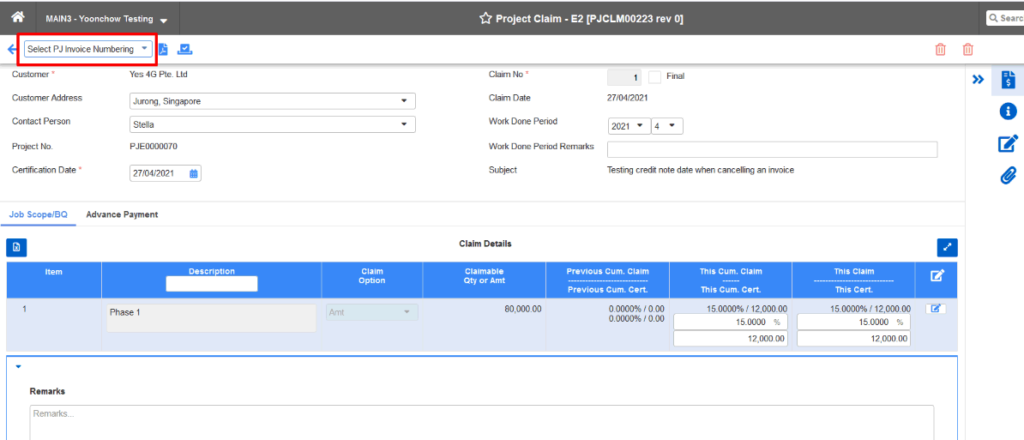Click the second red trash icon
Screen dimensions: 1024x440
(x=968, y=50)
